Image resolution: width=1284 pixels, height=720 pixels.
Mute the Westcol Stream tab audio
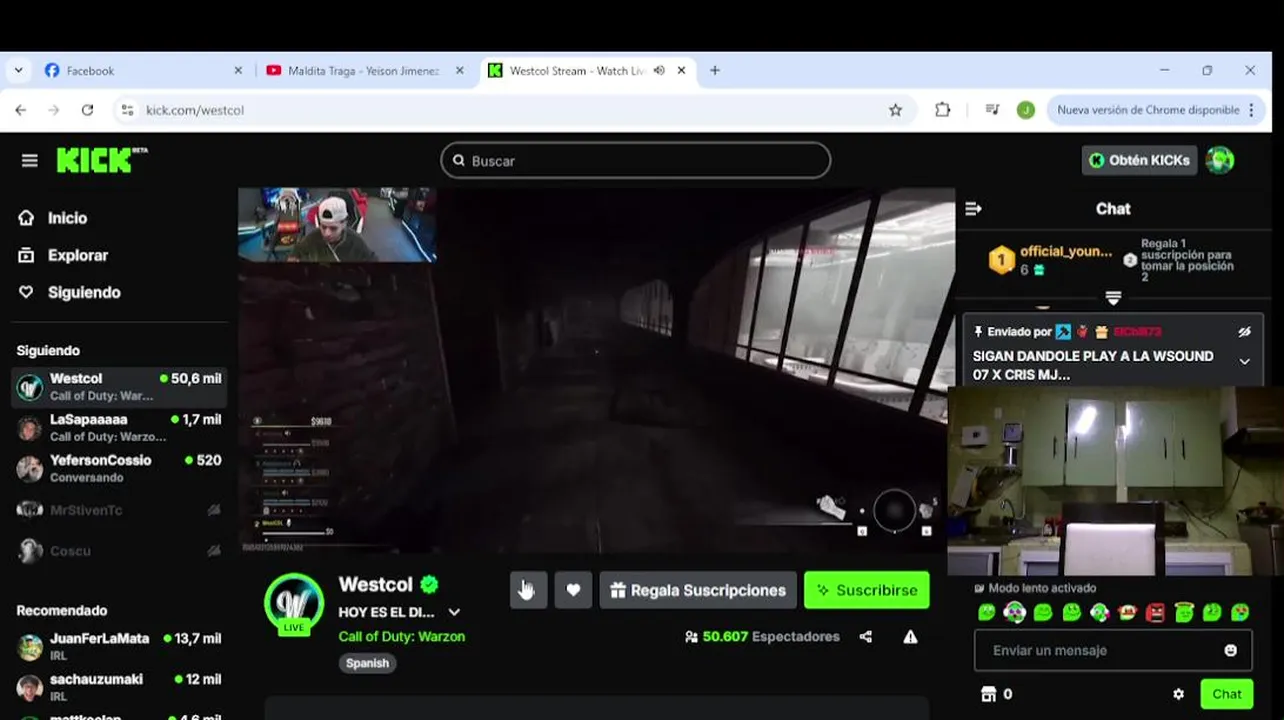coord(659,71)
